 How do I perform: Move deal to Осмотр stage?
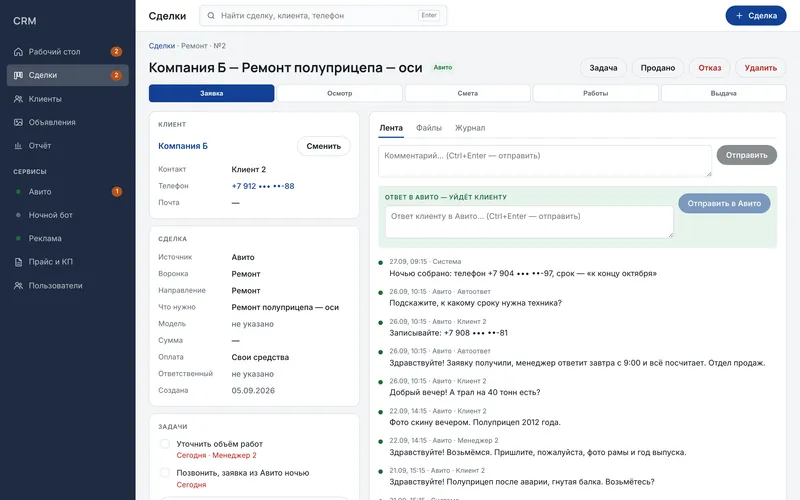(x=339, y=93)
